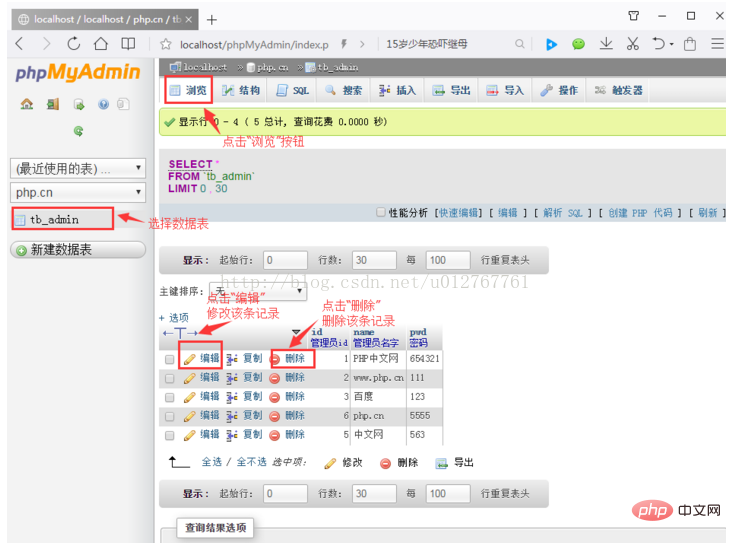Click the skin shirt icon in title bar

[x=634, y=16]
